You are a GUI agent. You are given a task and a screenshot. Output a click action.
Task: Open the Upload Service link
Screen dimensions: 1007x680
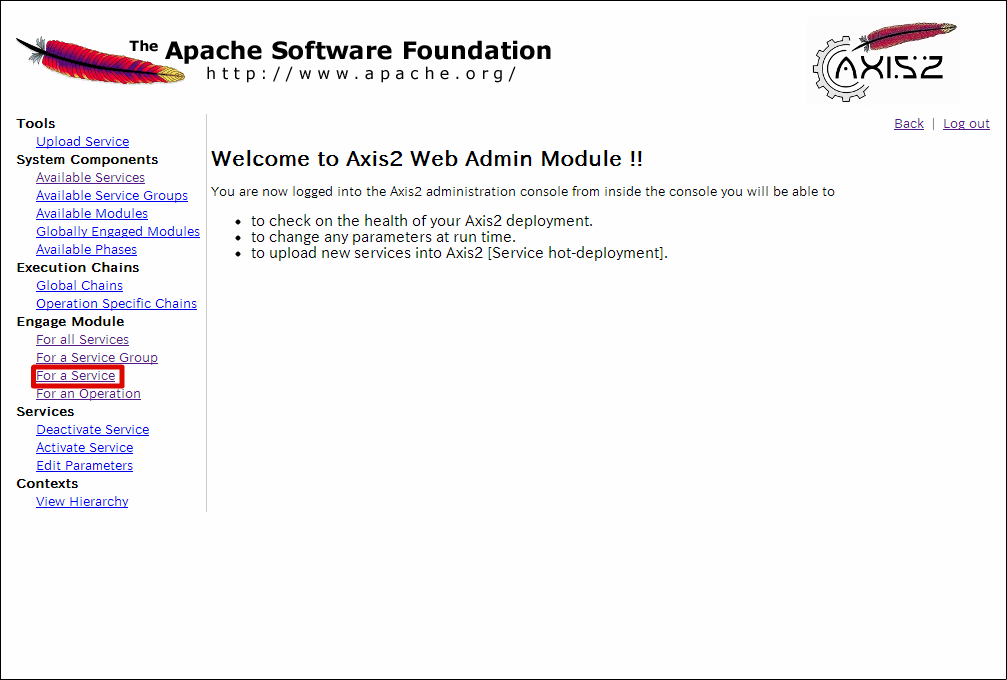82,141
